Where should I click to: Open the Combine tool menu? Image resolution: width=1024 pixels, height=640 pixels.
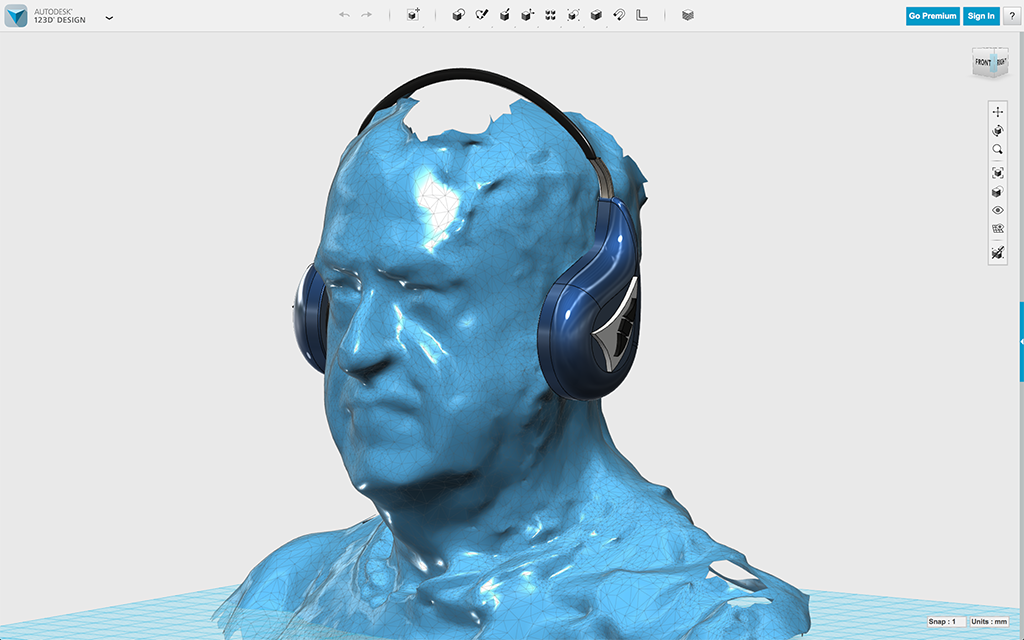[x=596, y=15]
